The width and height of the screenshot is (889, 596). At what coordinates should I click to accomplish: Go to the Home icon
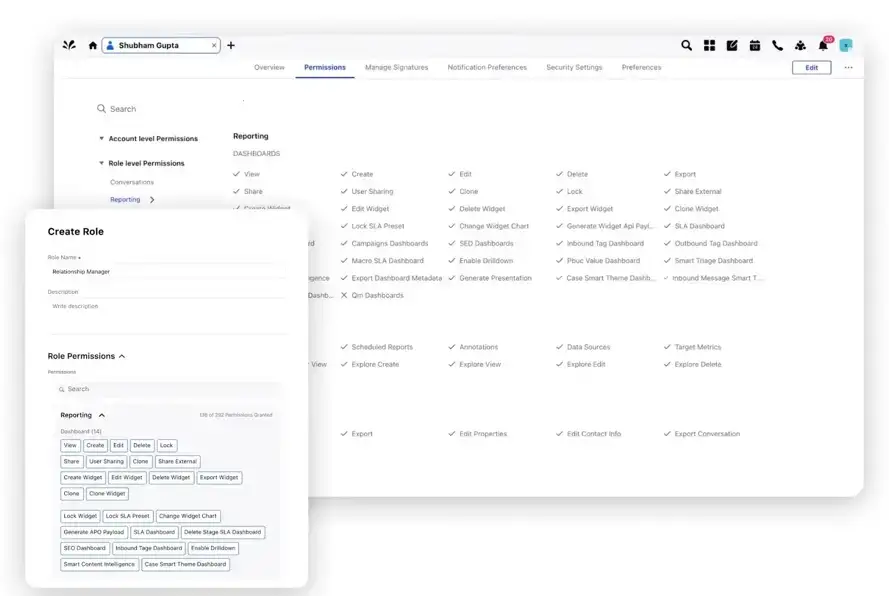pyautogui.click(x=92, y=45)
